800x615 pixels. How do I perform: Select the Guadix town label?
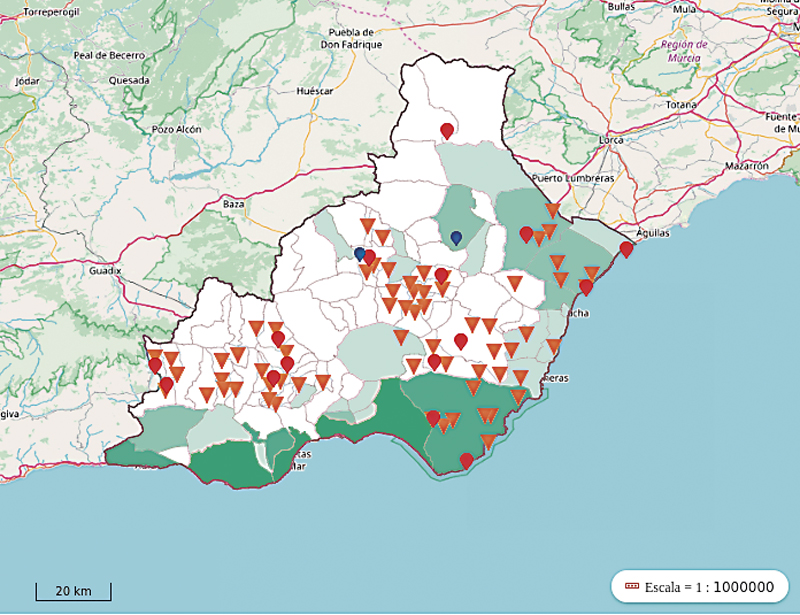(104, 270)
